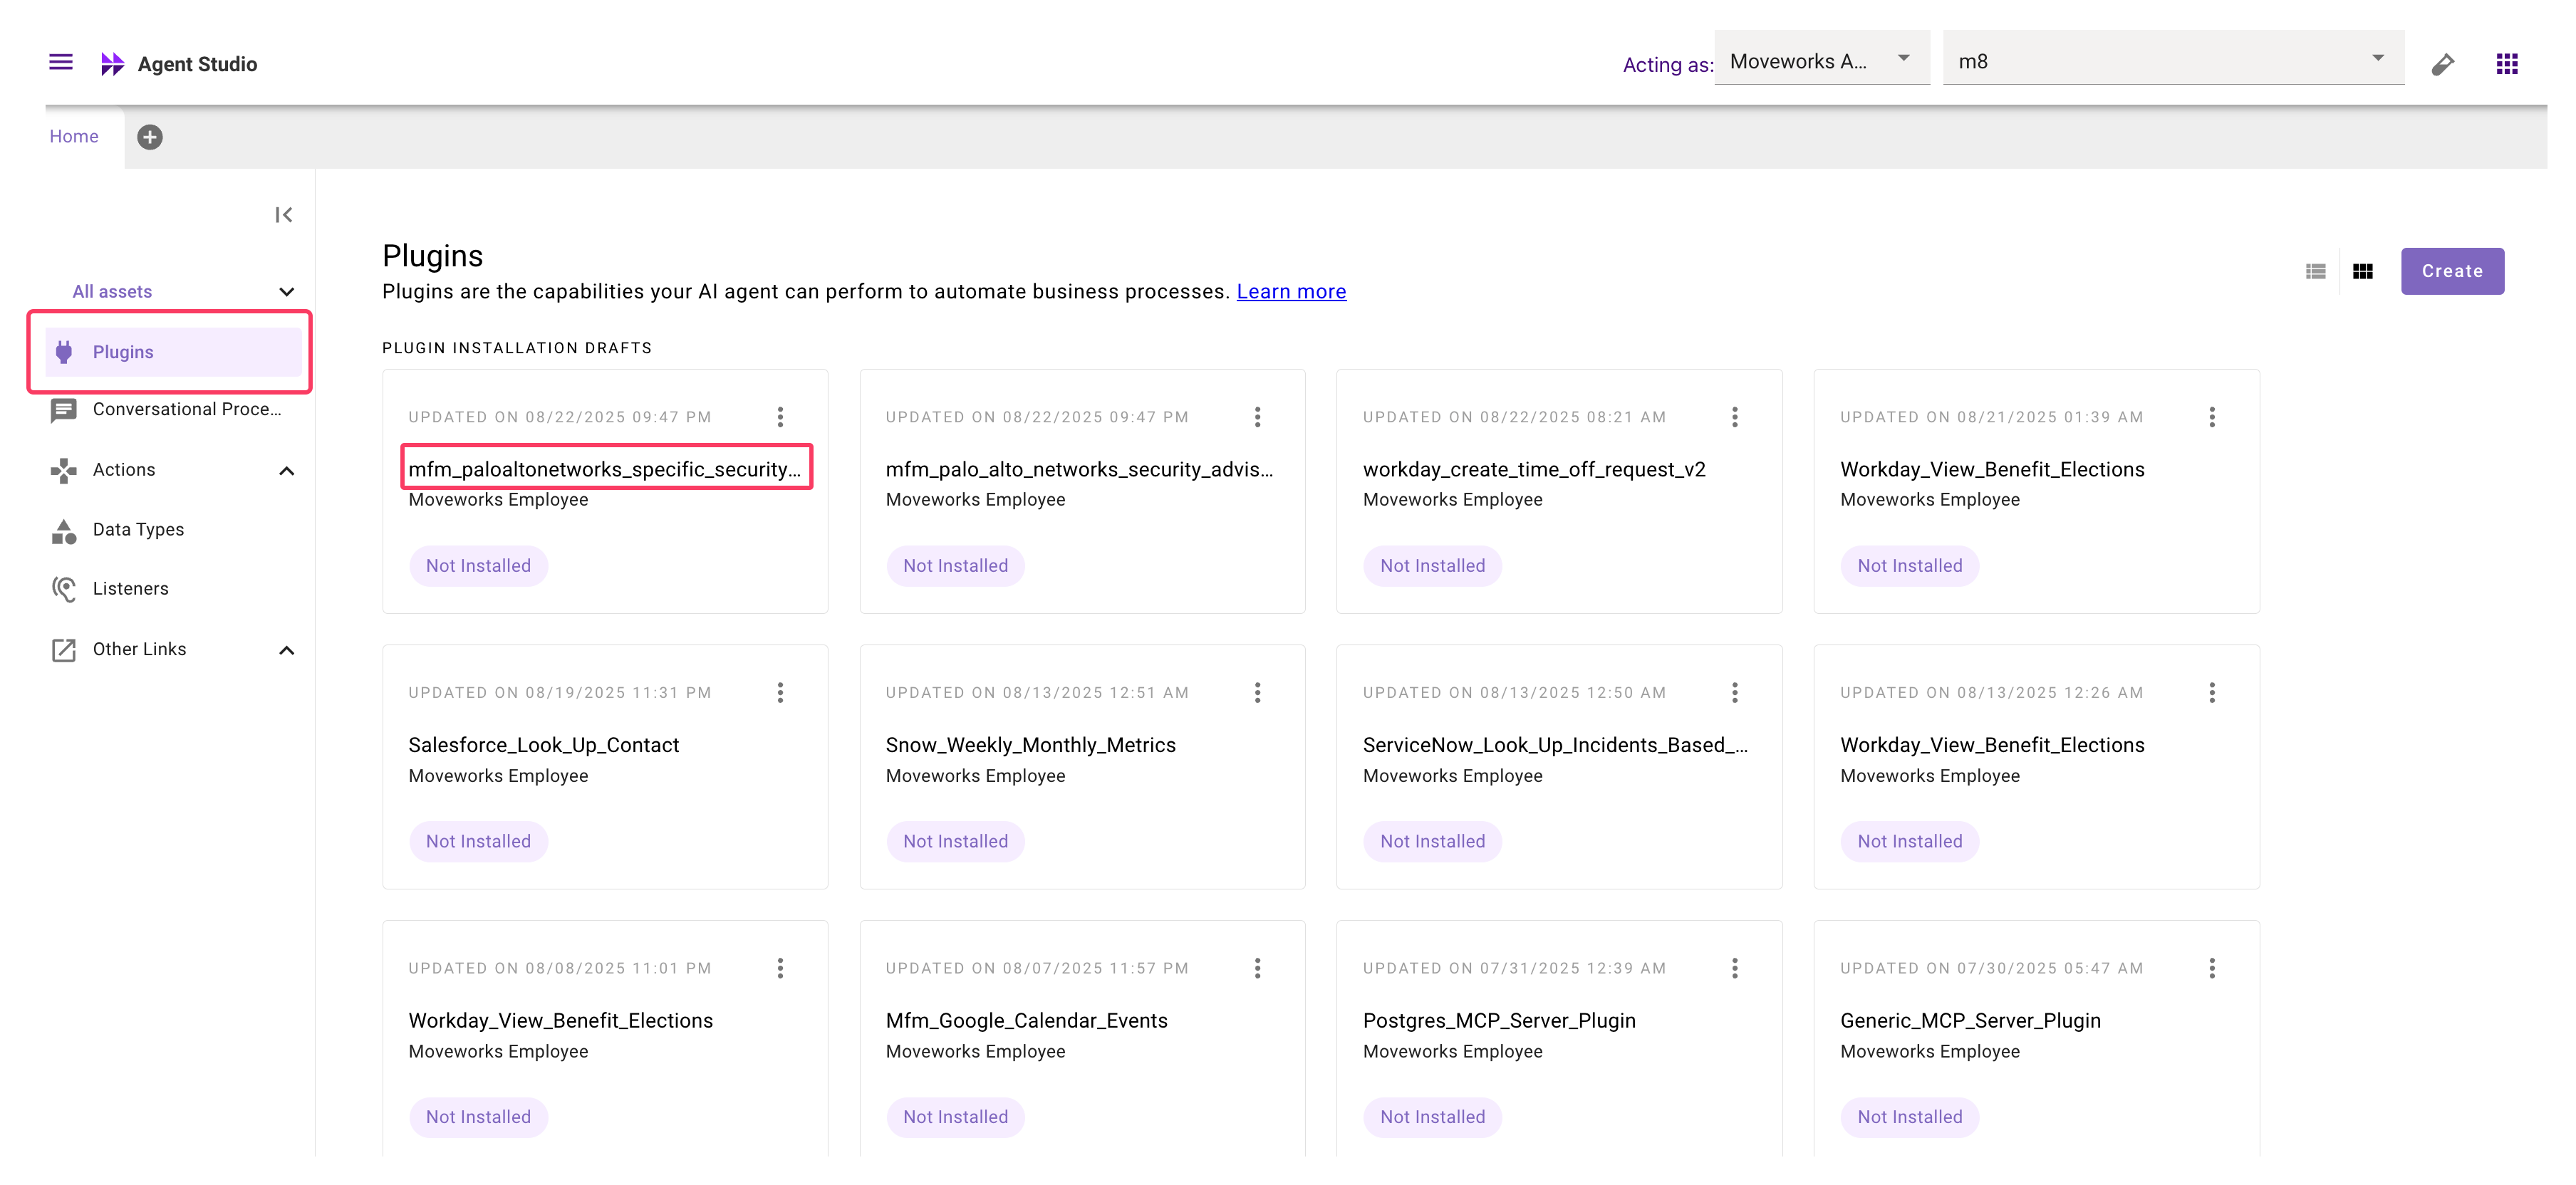This screenshot has width=2576, height=1185.
Task: Collapse the Actions section chevron
Action: 286,471
